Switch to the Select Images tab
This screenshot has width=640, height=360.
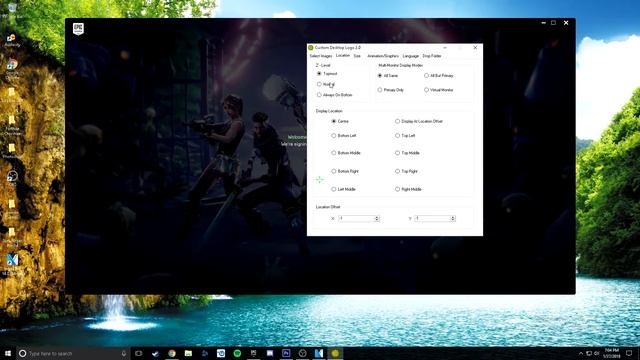pyautogui.click(x=320, y=56)
